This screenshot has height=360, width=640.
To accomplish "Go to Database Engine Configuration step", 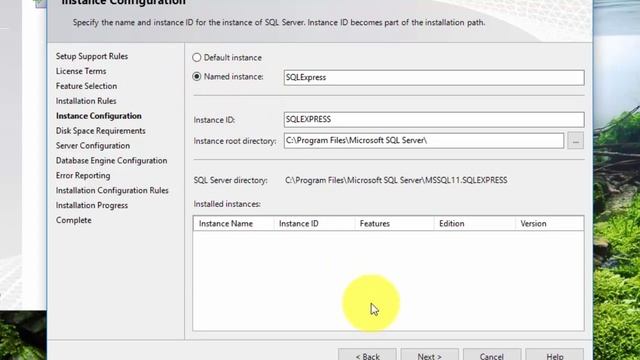I will pyautogui.click(x=111, y=160).
